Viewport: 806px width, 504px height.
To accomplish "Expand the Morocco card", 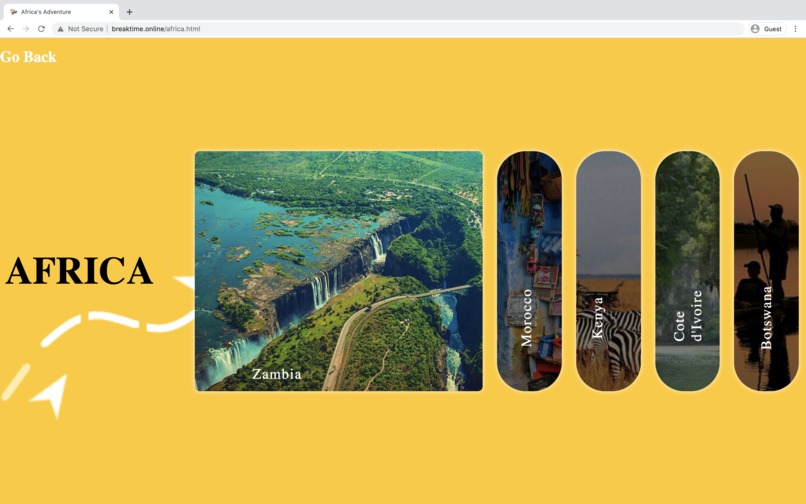I will pos(529,271).
